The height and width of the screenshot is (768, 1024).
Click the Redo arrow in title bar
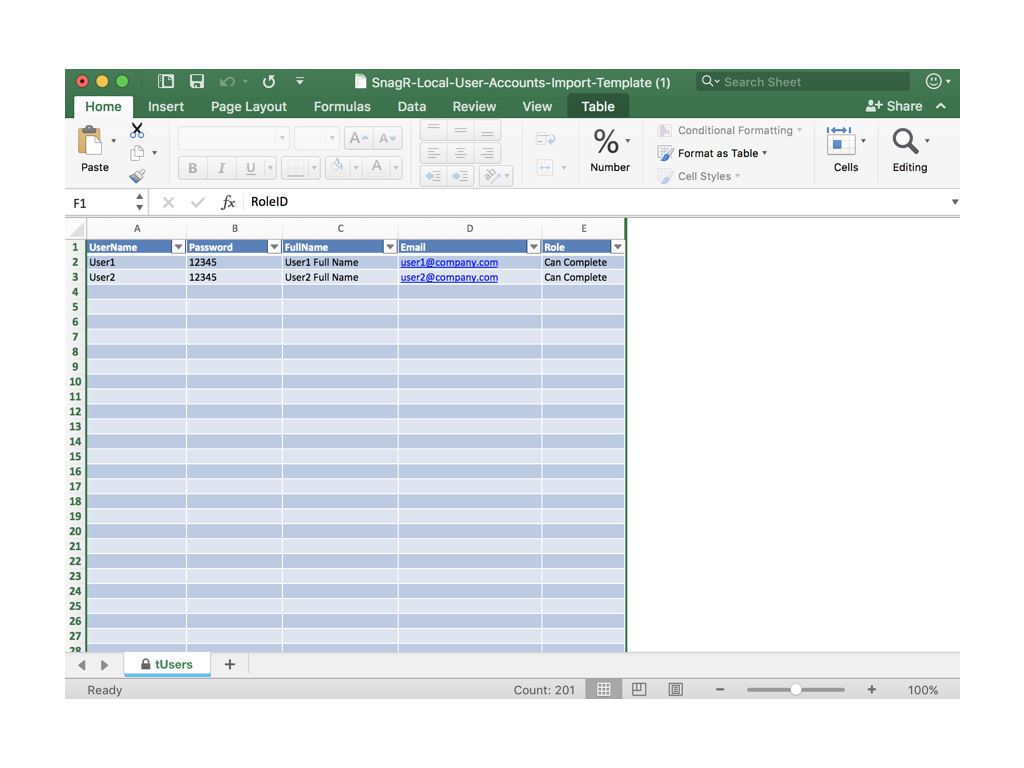[268, 81]
